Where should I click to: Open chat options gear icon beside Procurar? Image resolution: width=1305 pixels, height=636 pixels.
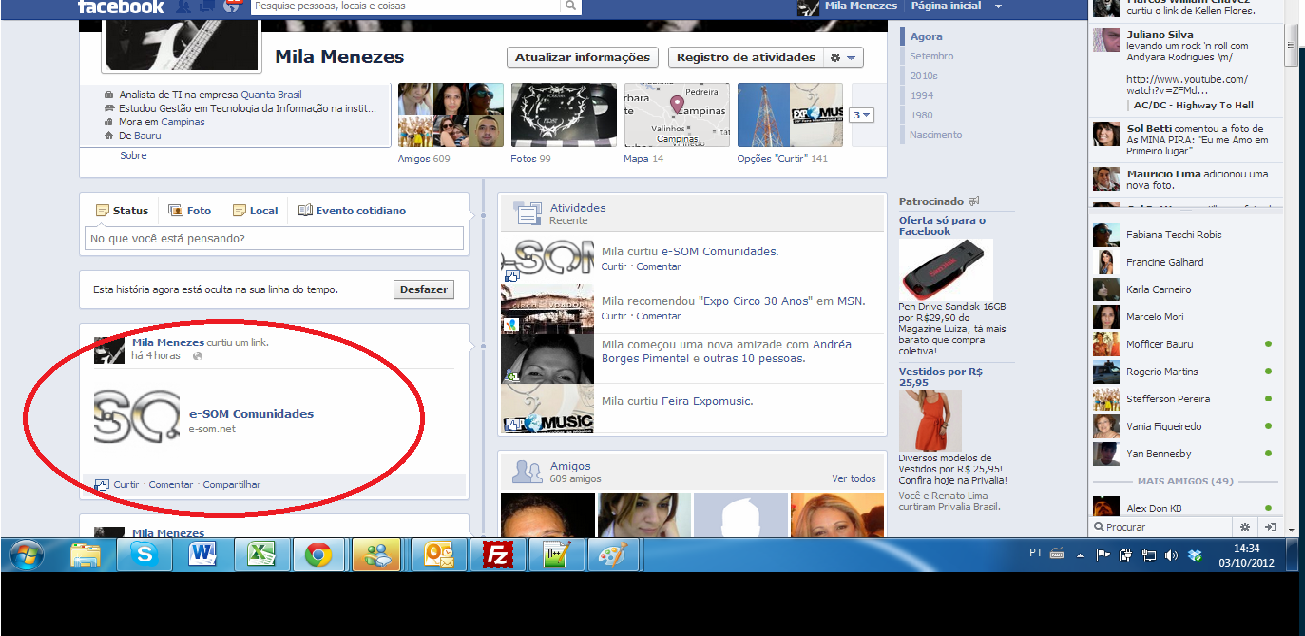pos(1245,527)
